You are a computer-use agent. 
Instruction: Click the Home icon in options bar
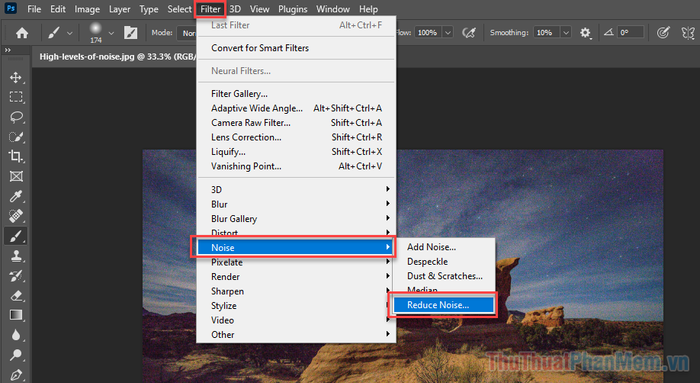(22, 33)
